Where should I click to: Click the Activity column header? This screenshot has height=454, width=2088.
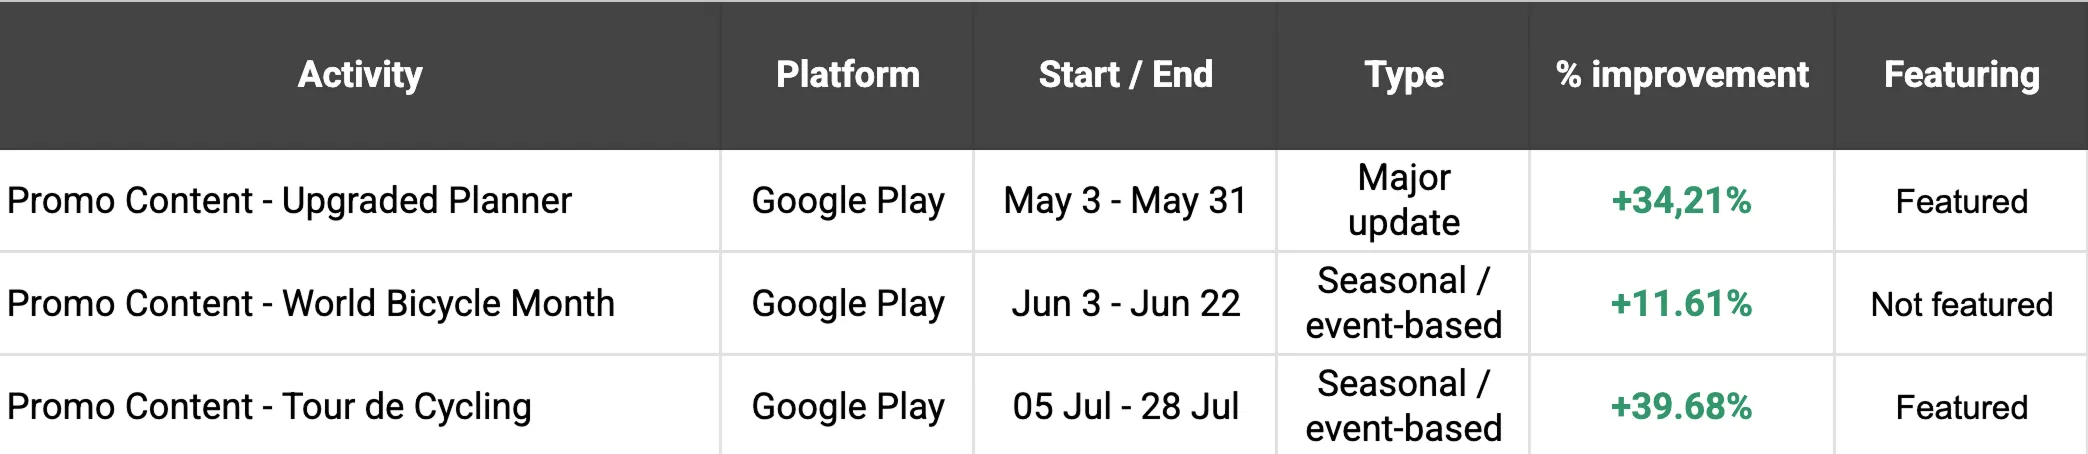click(x=360, y=75)
